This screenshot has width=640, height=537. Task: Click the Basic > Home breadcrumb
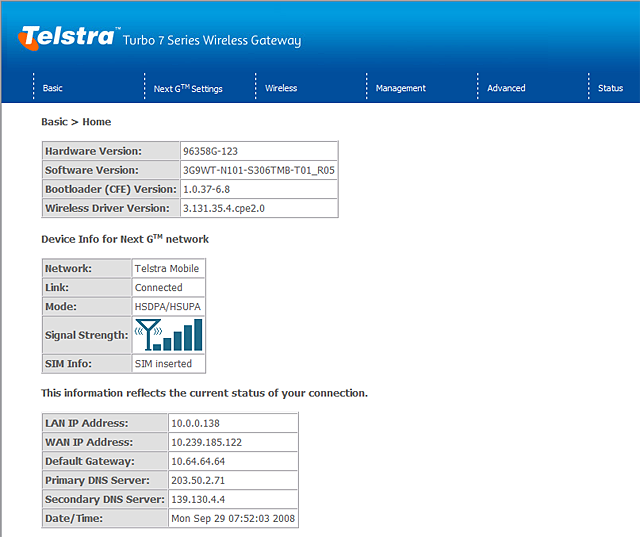point(76,122)
